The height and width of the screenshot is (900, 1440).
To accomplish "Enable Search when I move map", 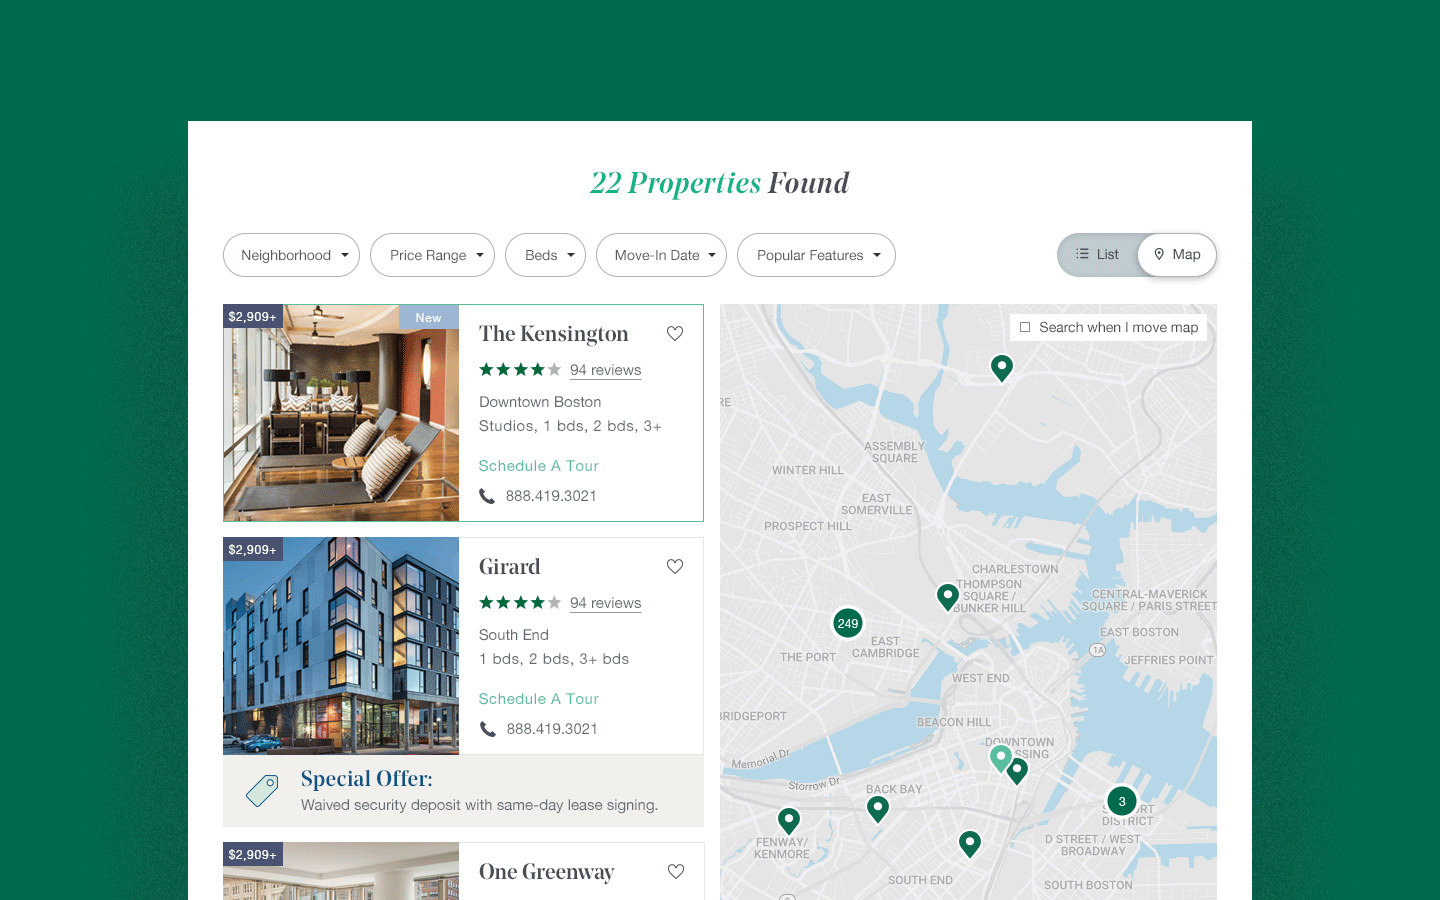I will [1026, 327].
